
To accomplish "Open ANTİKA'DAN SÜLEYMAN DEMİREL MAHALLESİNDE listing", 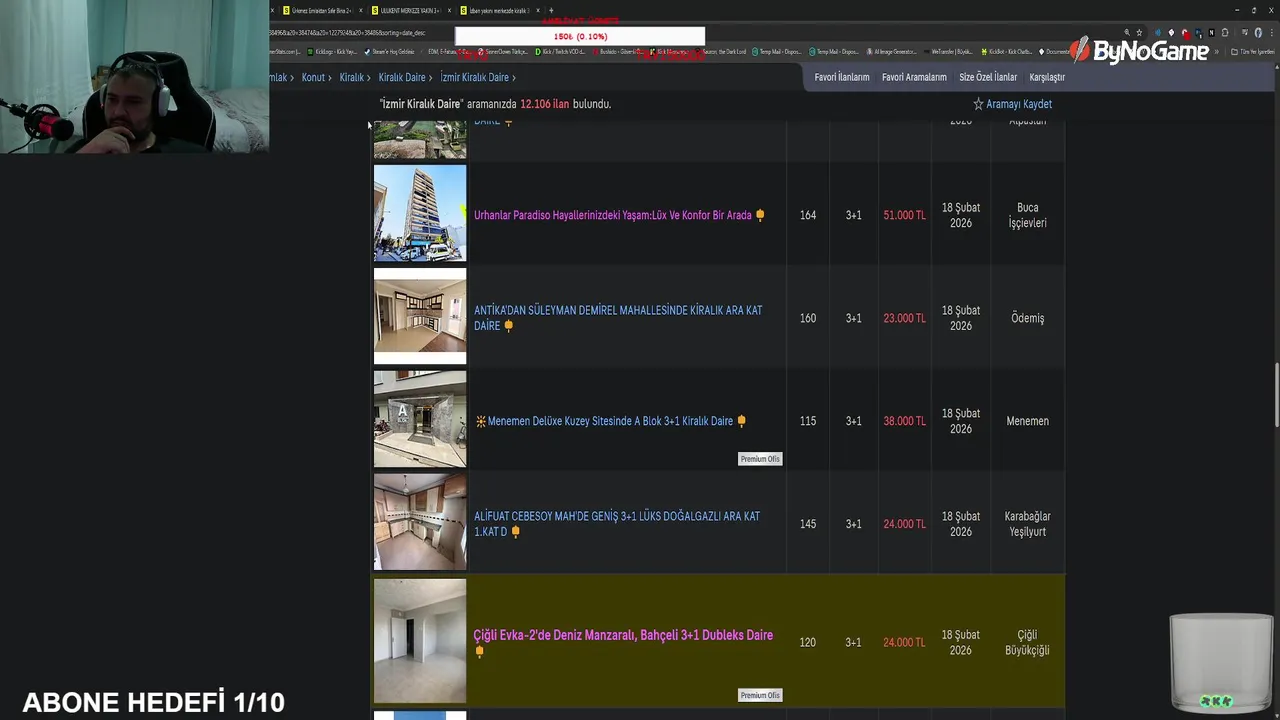I will tap(618, 318).
